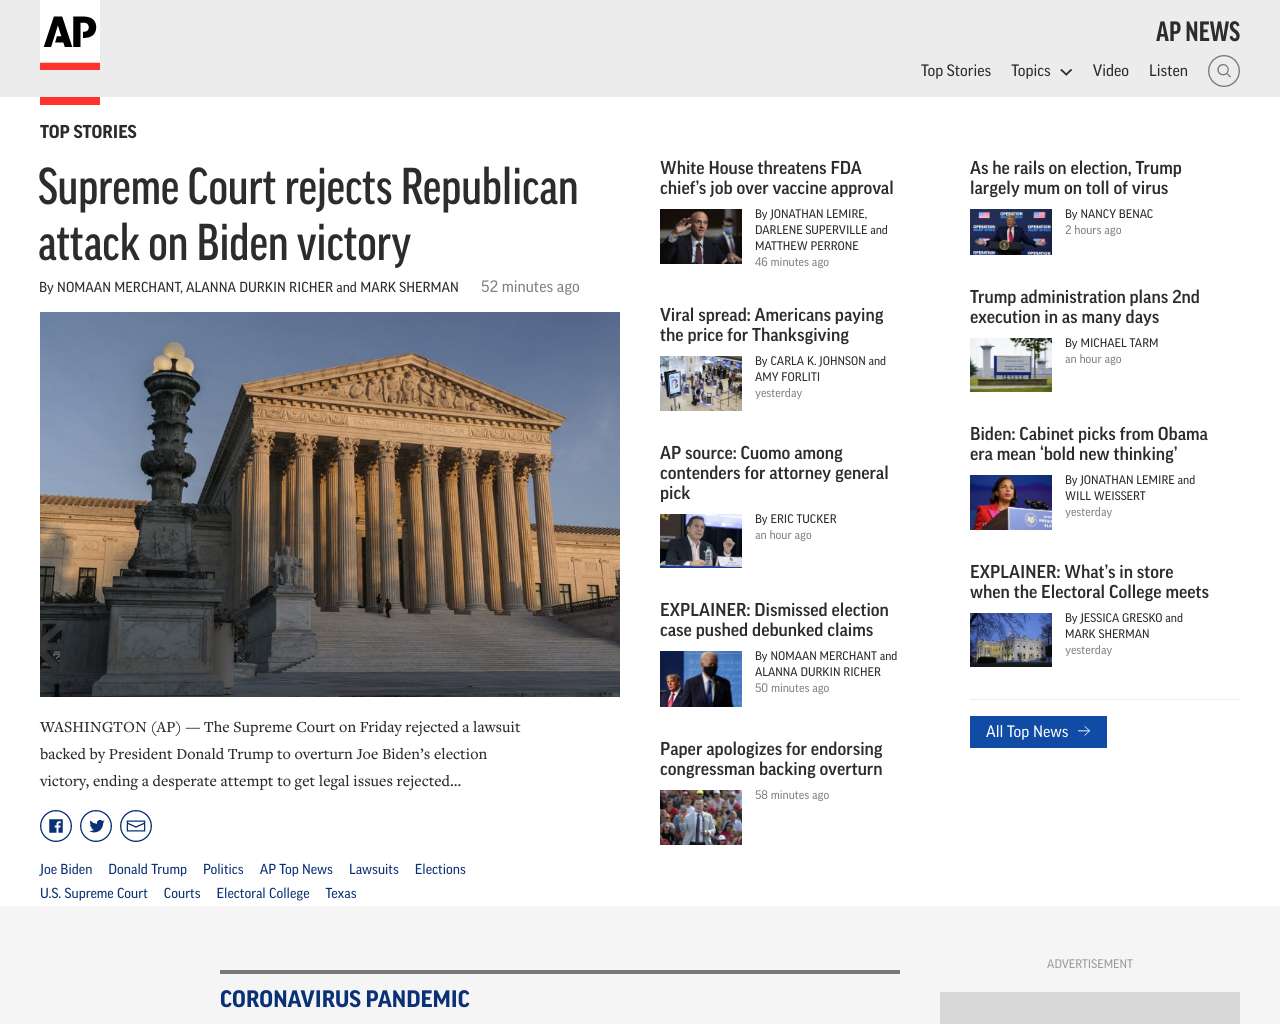Click congressman rally crowd thumbnail
The width and height of the screenshot is (1280, 1024).
[x=701, y=817]
